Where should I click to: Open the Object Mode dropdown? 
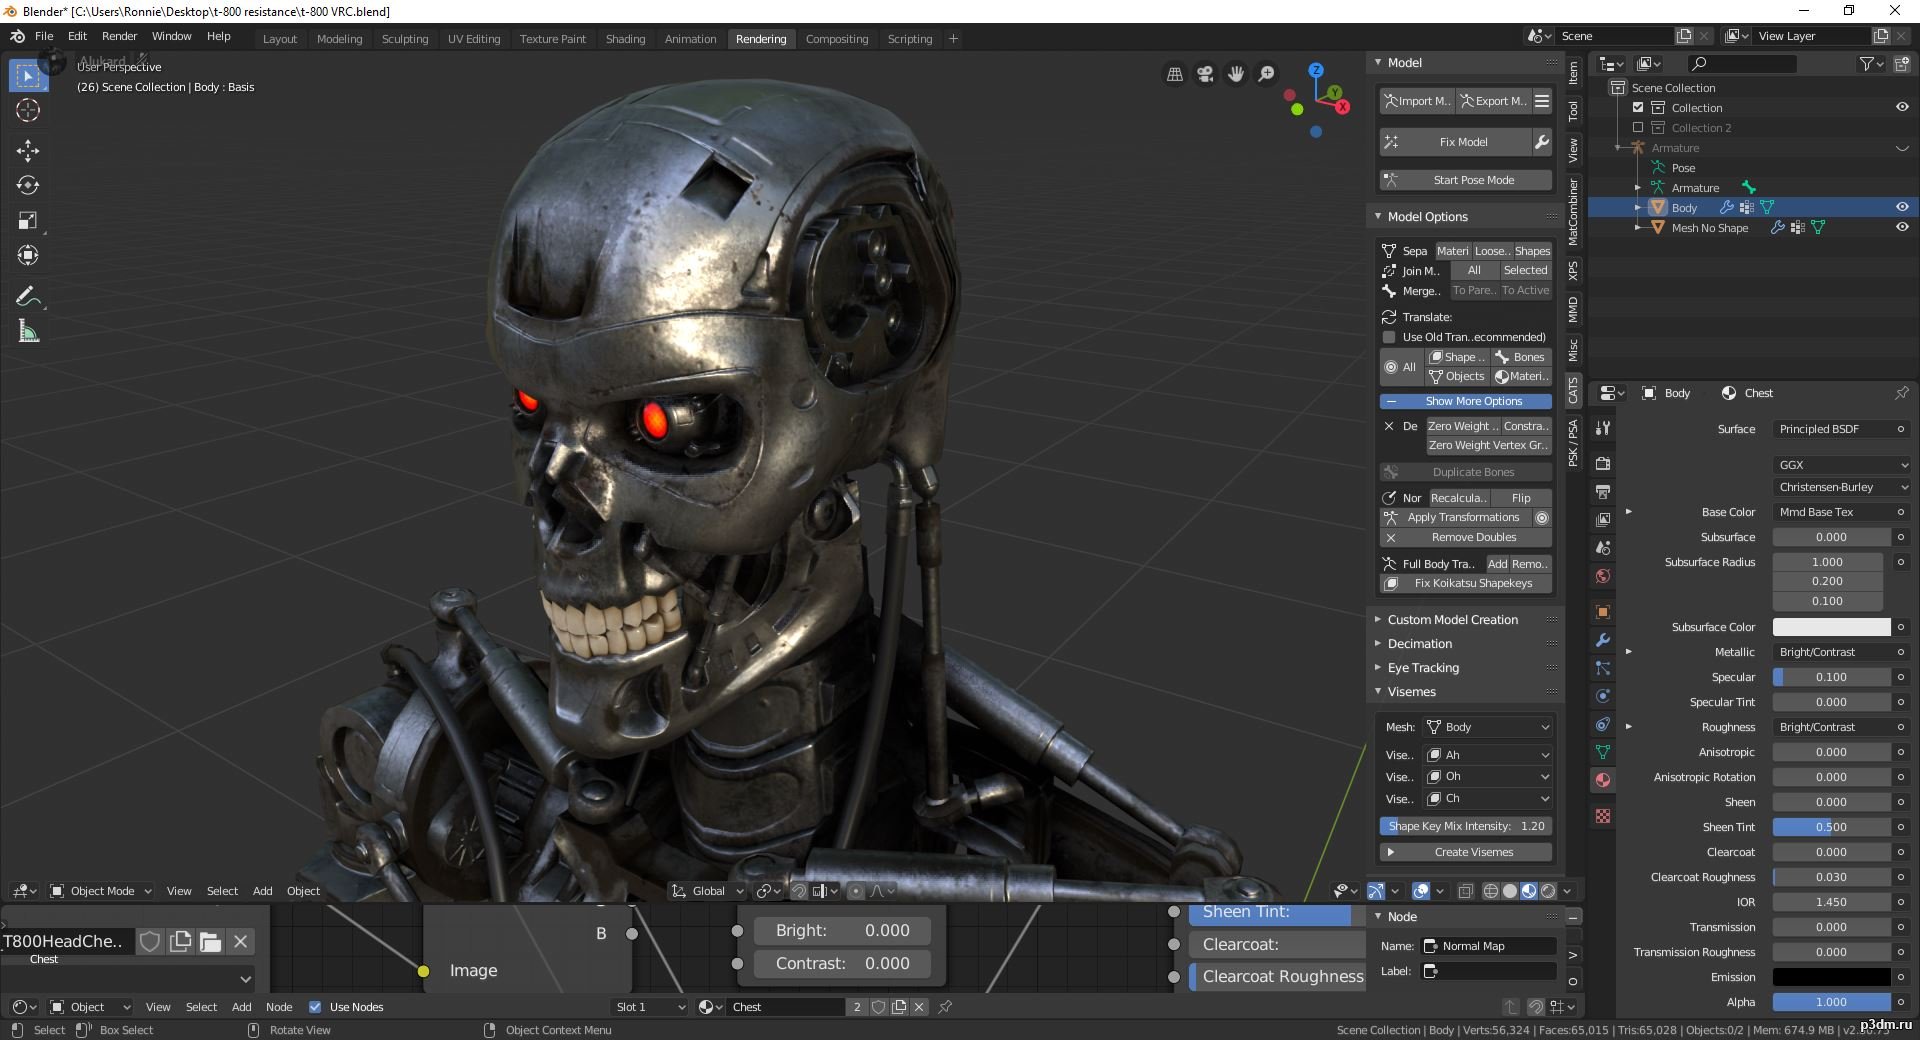tap(101, 891)
